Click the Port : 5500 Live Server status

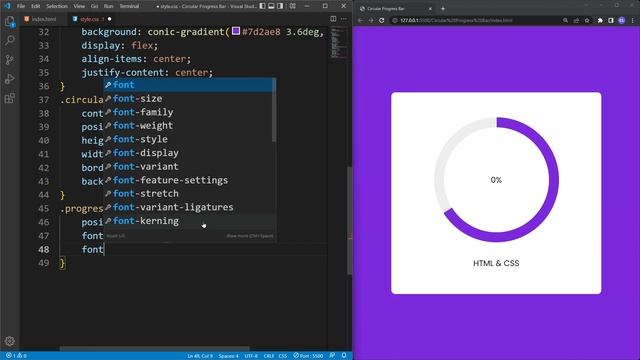click(x=308, y=356)
